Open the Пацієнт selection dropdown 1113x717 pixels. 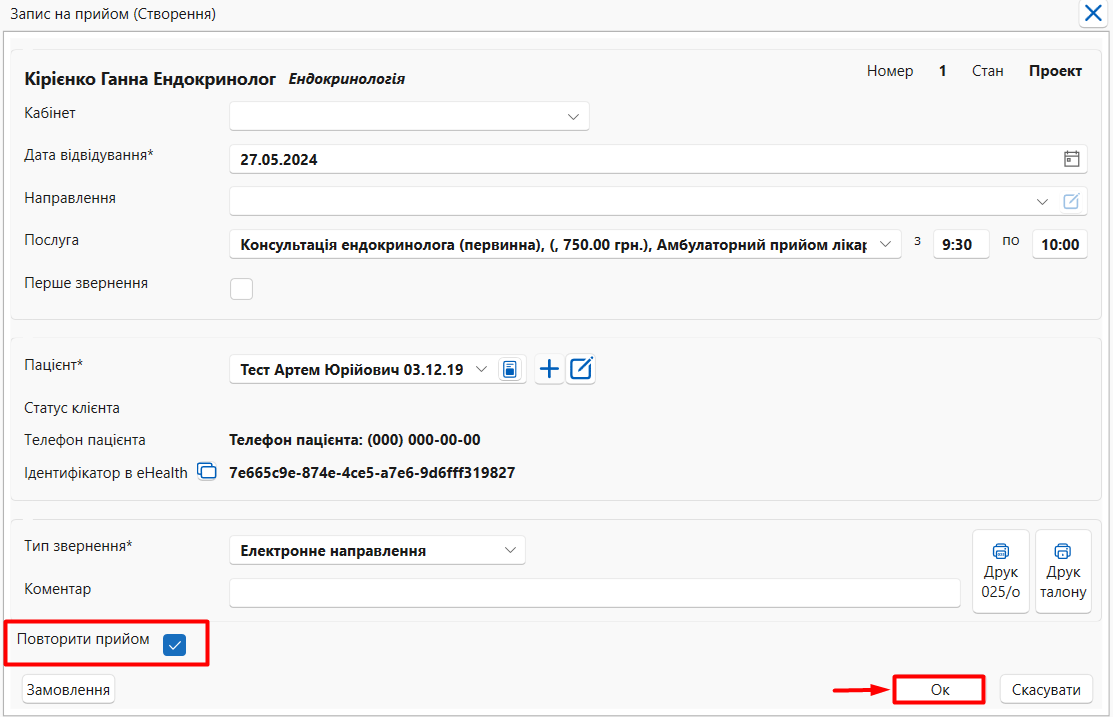(x=481, y=369)
